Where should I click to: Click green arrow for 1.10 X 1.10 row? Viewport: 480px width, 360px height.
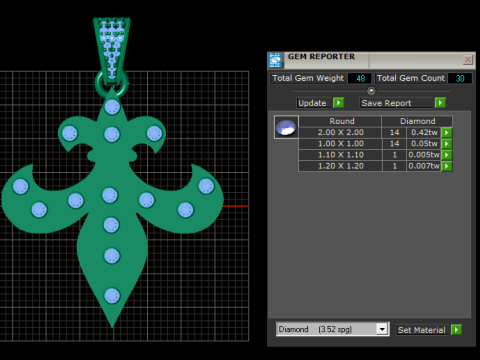tap(447, 155)
